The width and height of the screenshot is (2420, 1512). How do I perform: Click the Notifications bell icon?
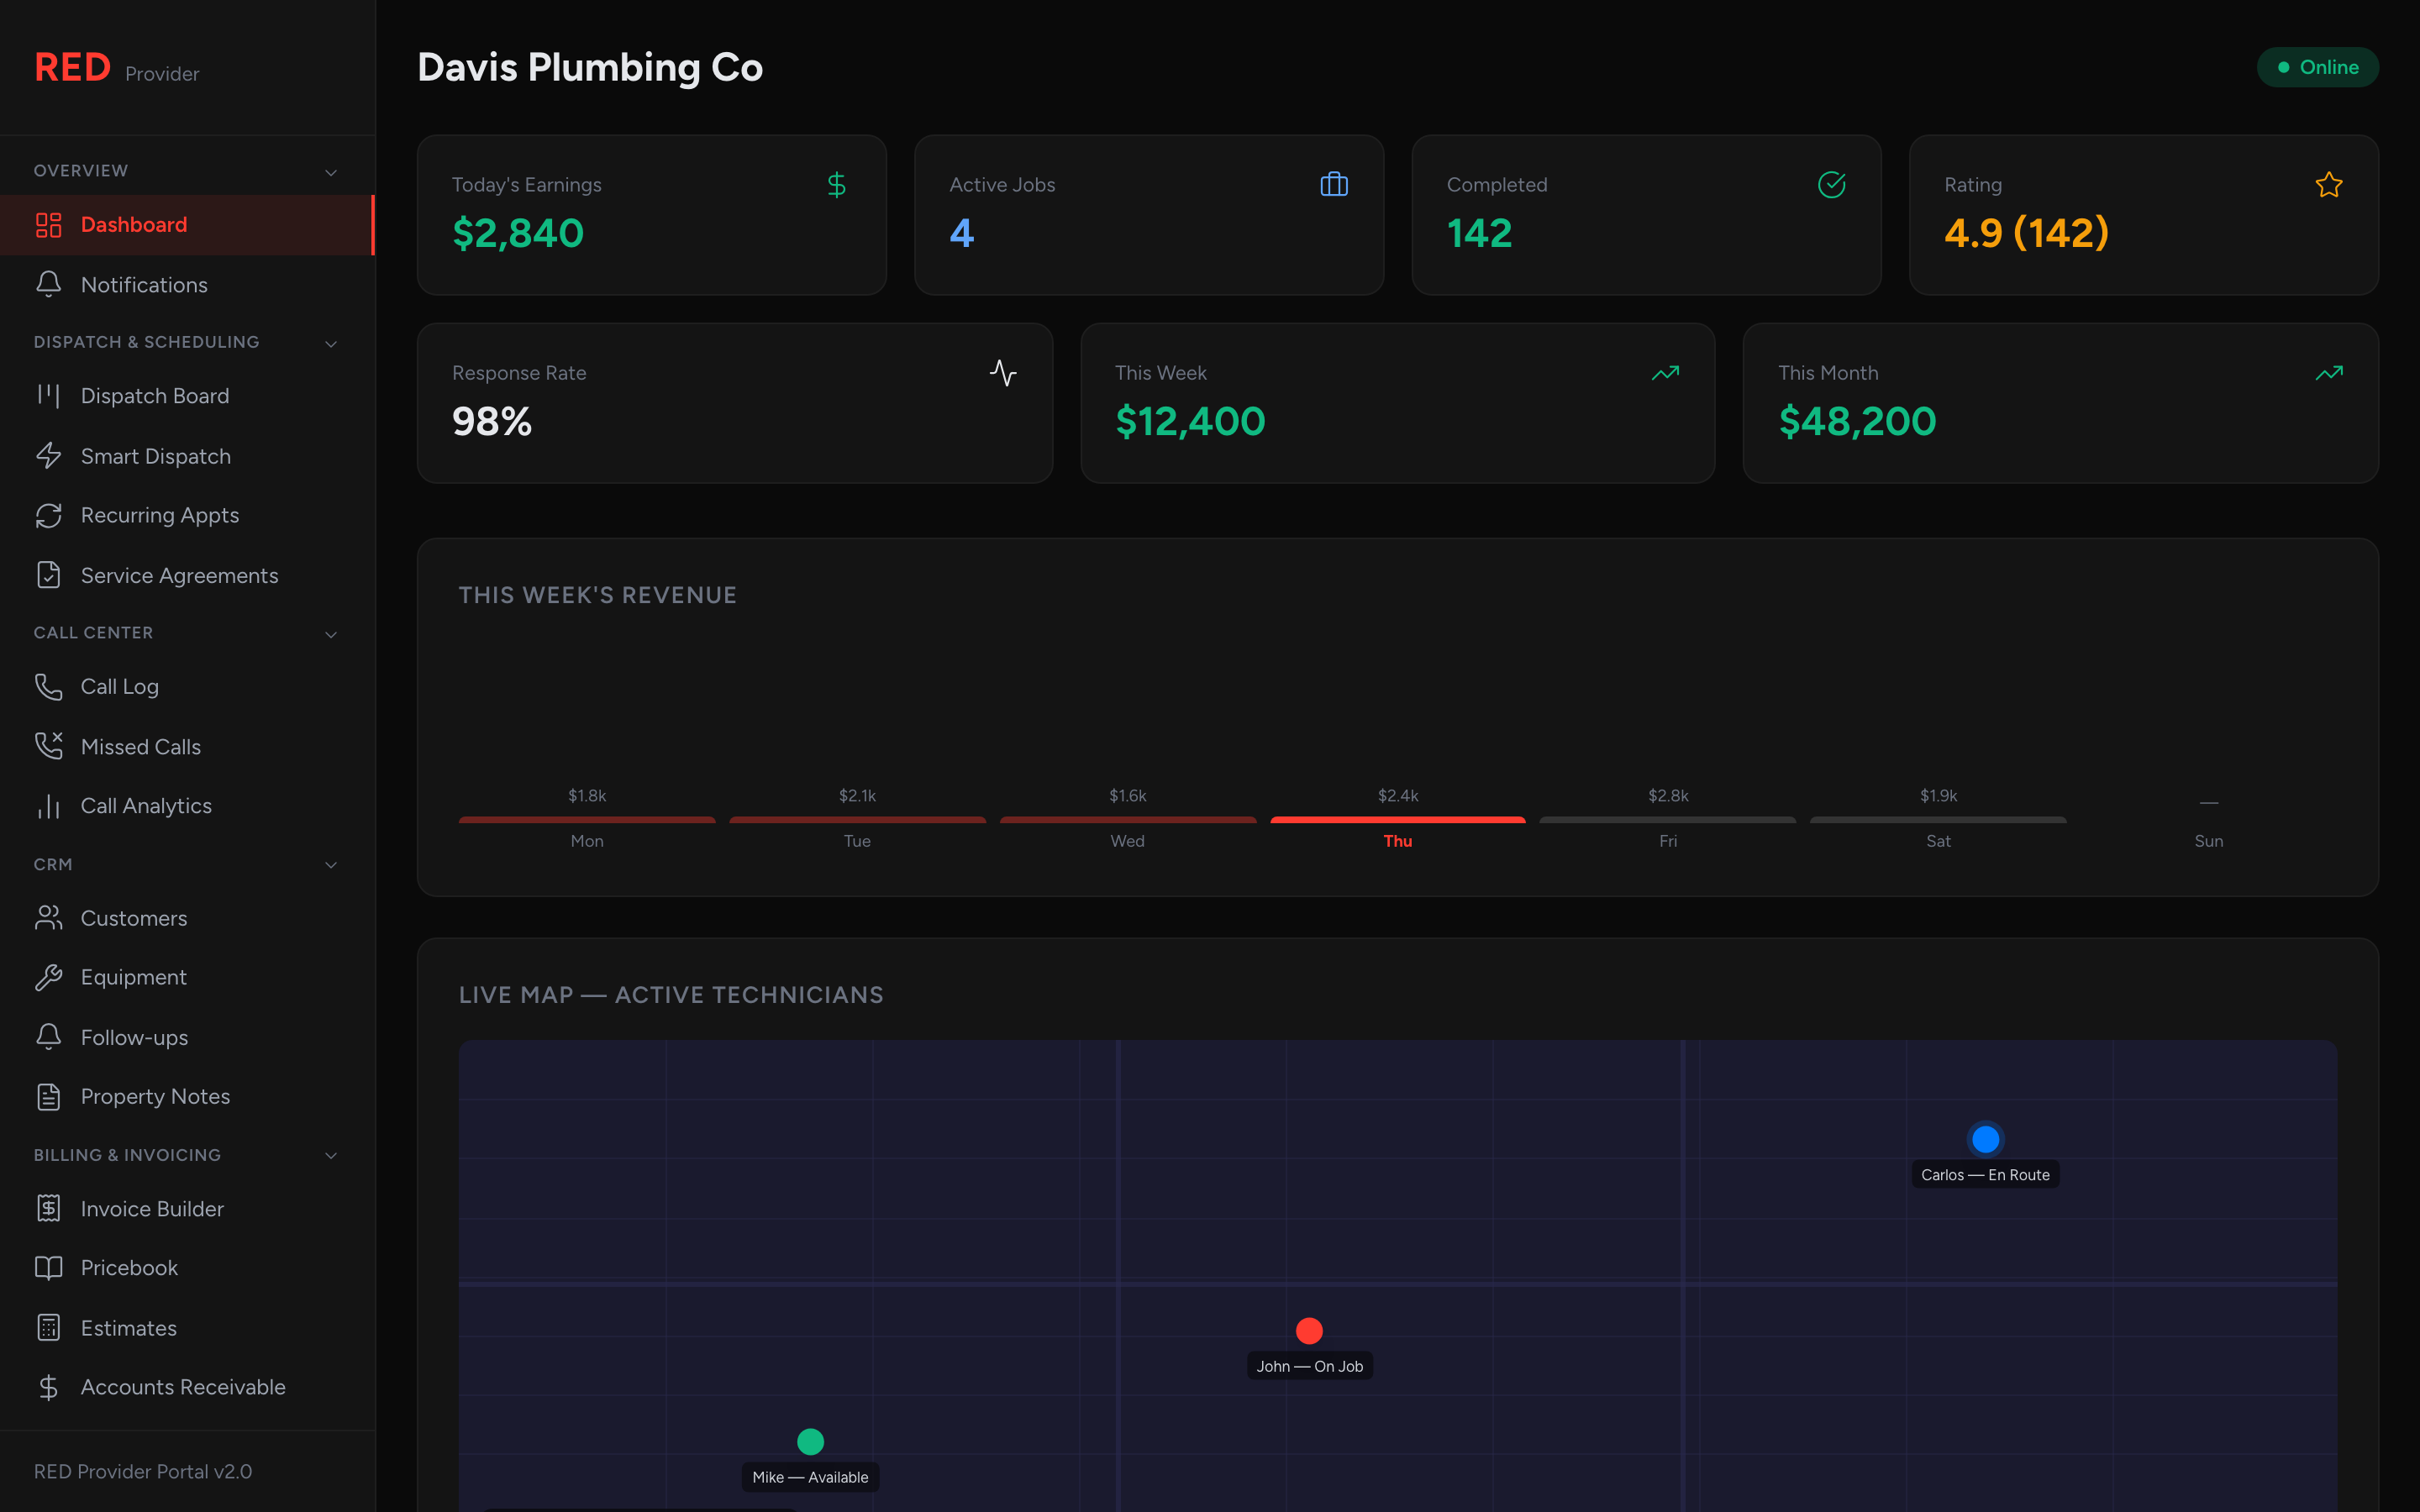point(48,285)
